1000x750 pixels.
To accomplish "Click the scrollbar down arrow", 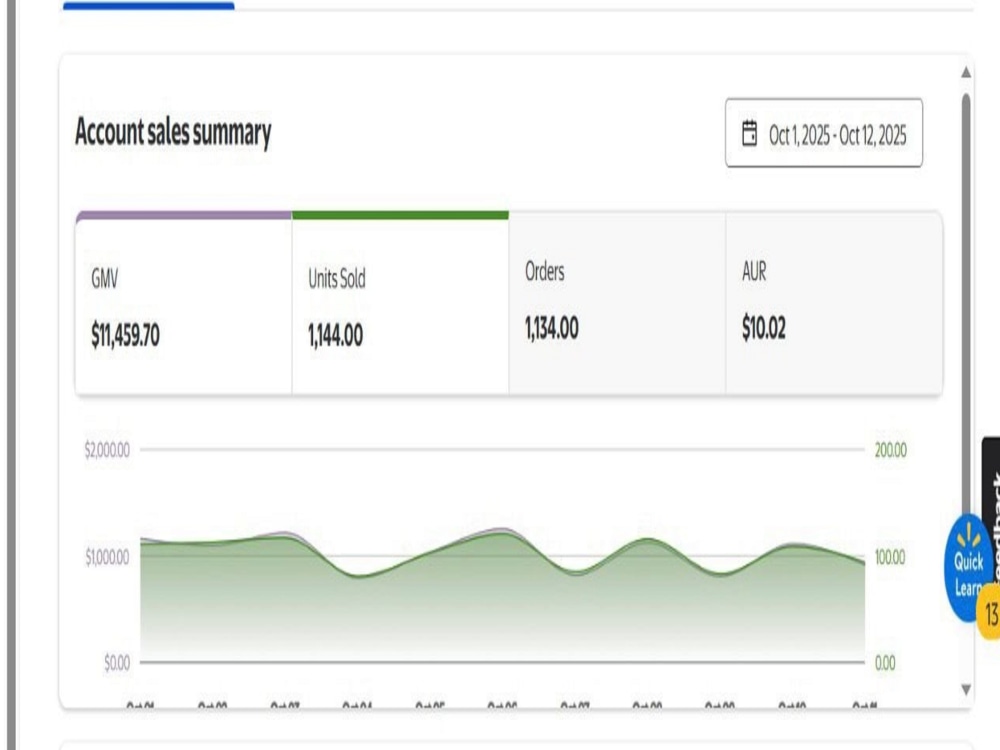I will click(966, 689).
